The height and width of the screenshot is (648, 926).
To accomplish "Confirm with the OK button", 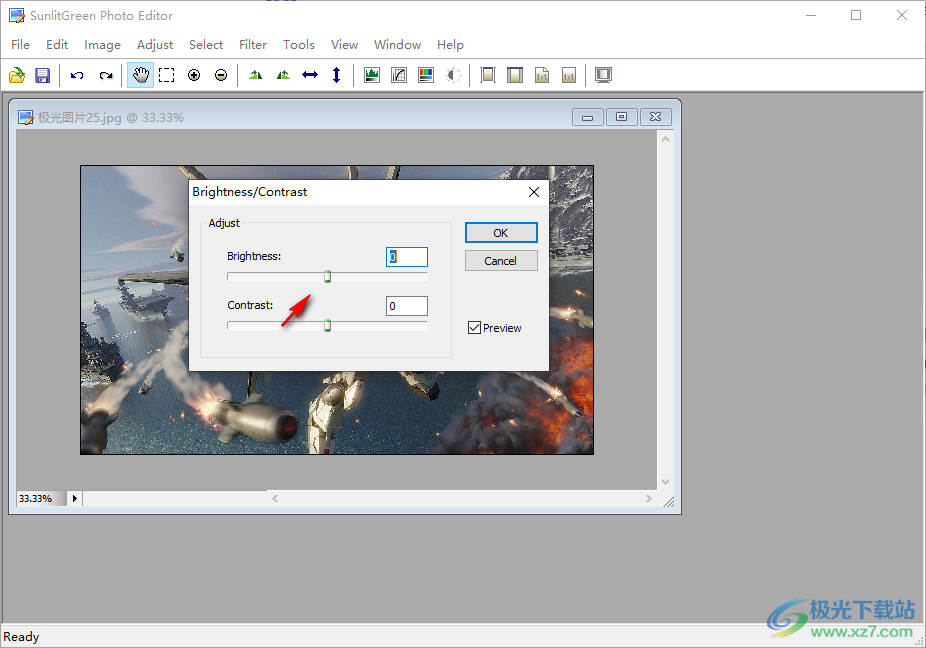I will [501, 233].
